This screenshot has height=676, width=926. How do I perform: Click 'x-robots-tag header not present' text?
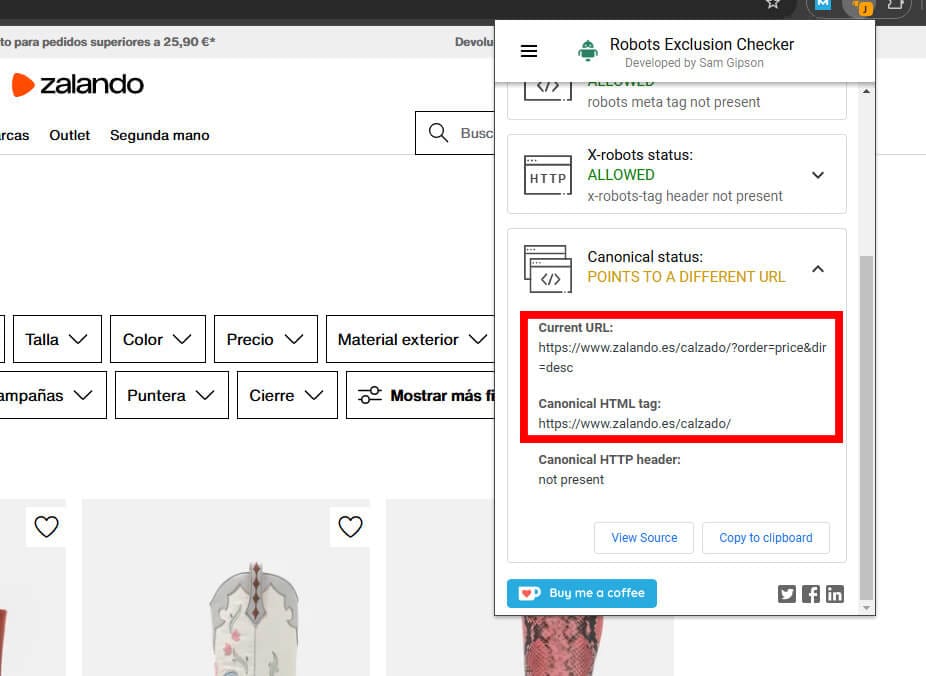click(x=684, y=196)
